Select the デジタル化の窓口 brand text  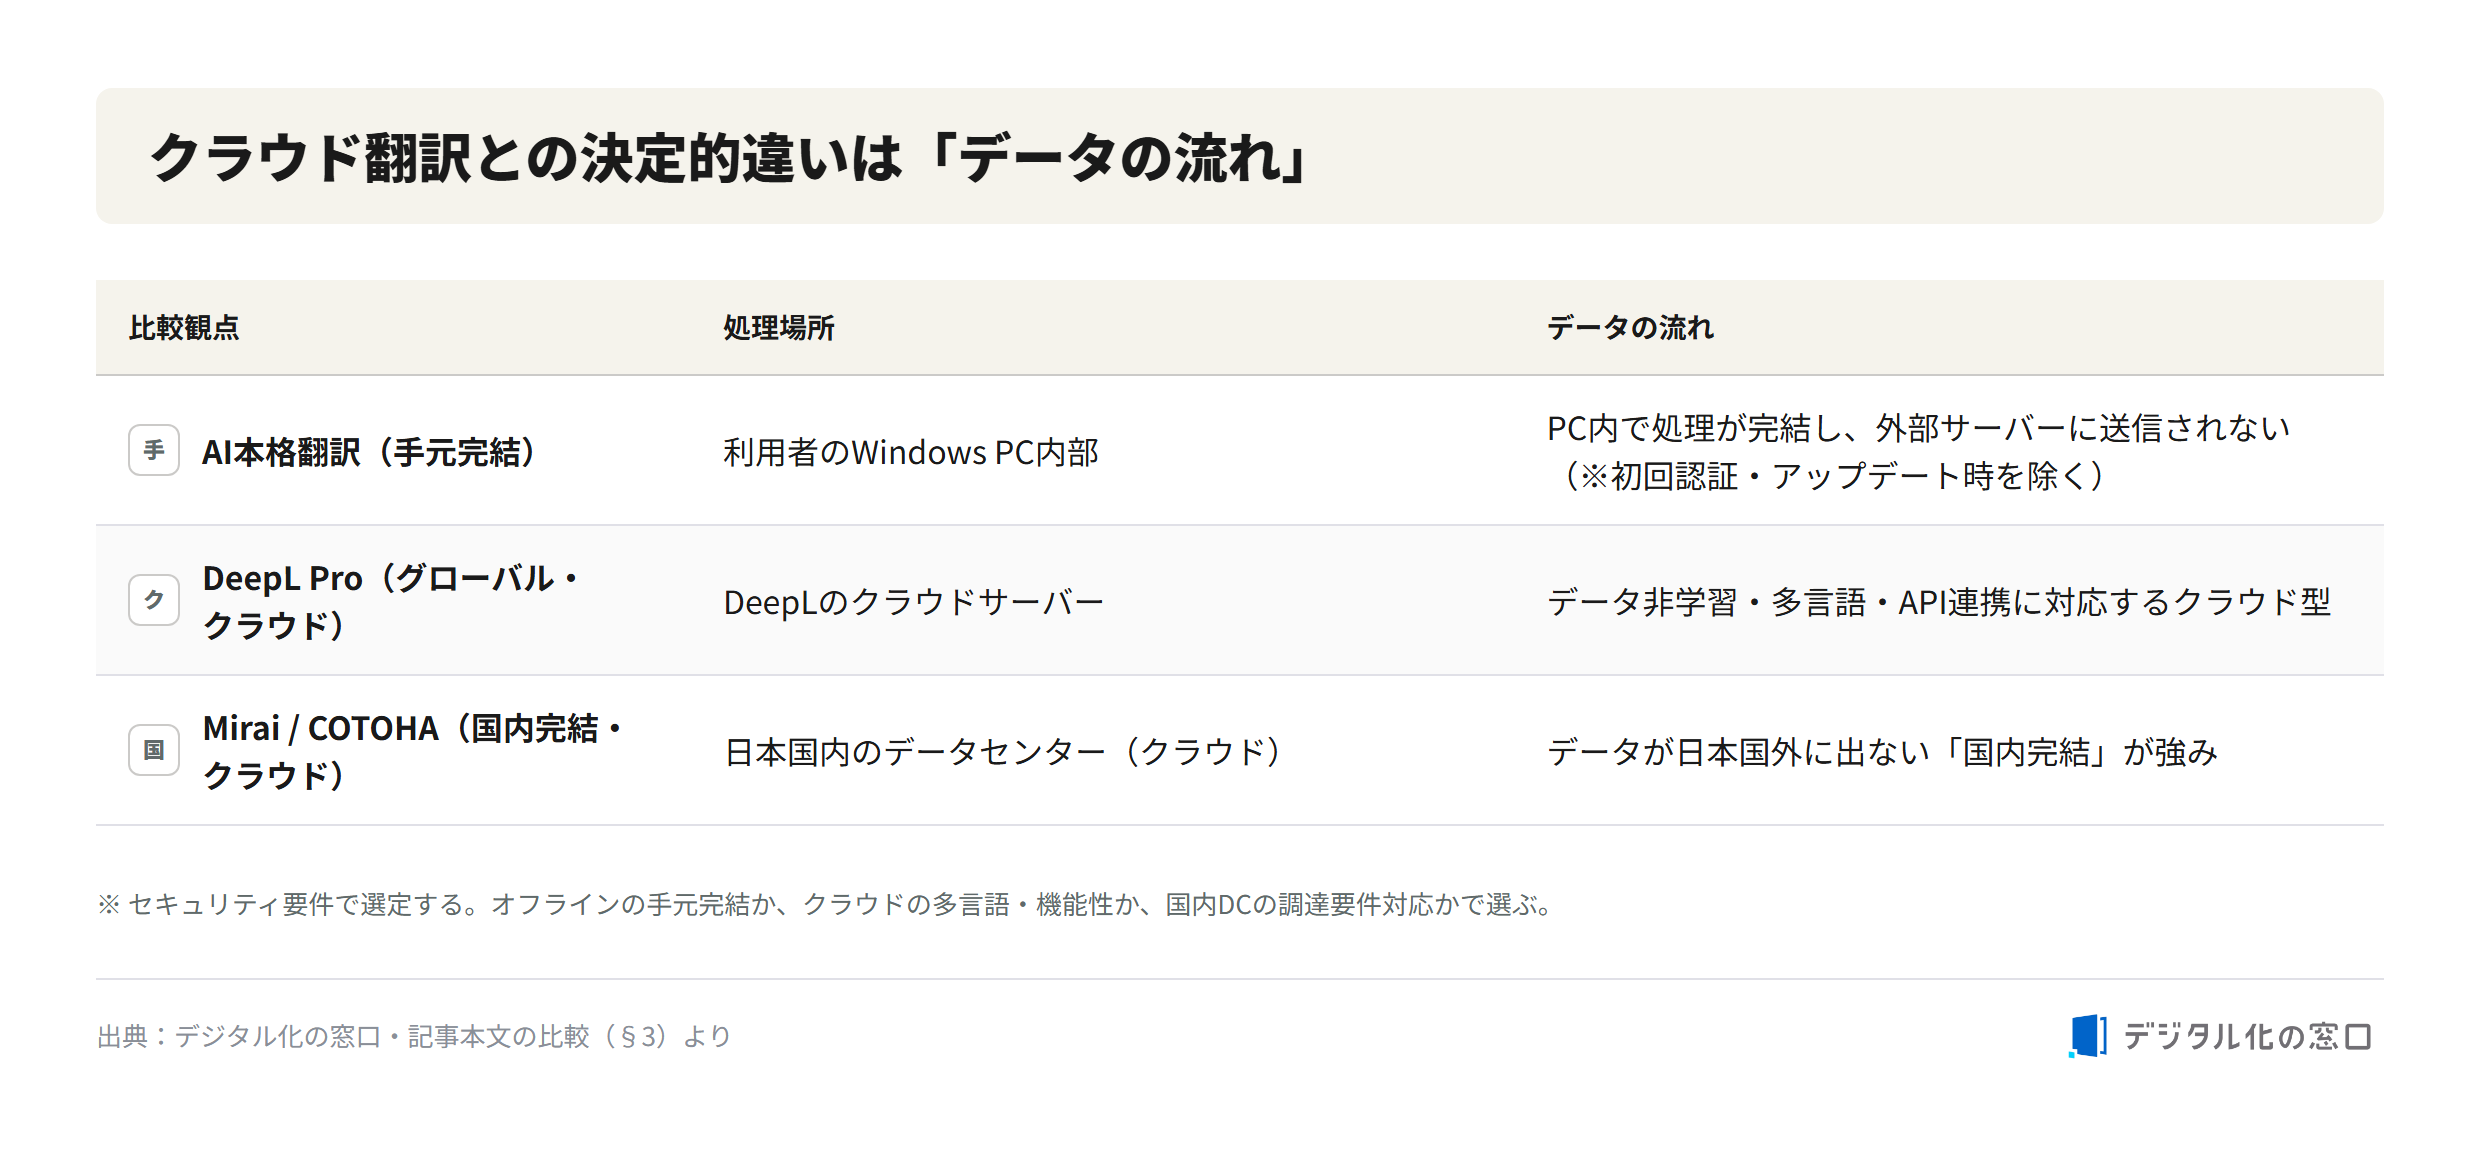tap(2247, 1036)
